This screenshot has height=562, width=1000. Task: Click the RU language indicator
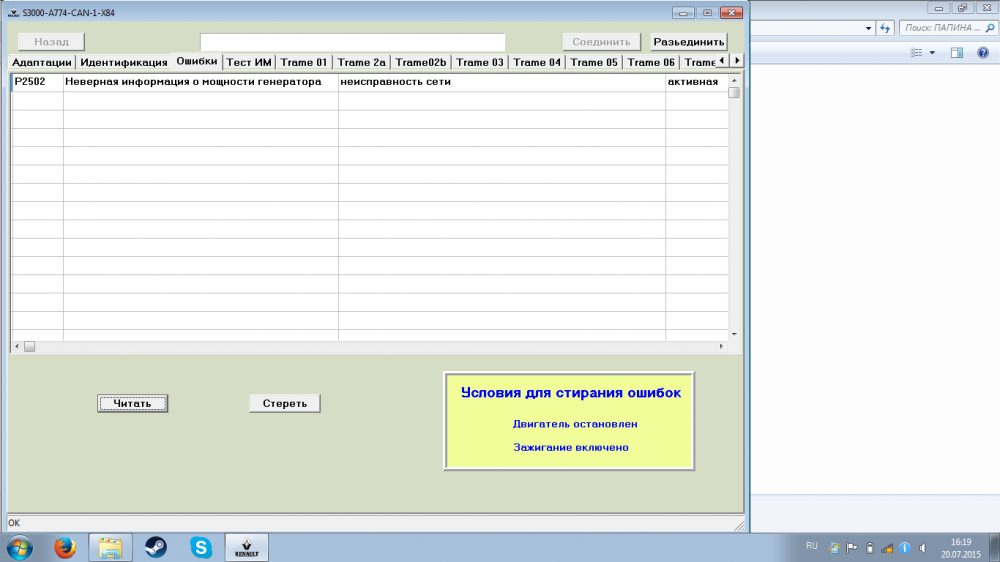point(811,546)
